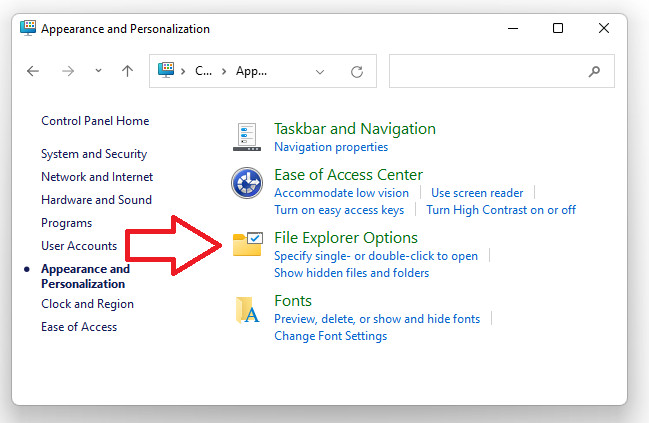
Task: Expand the chevron after the address bar icon
Action: click(183, 72)
